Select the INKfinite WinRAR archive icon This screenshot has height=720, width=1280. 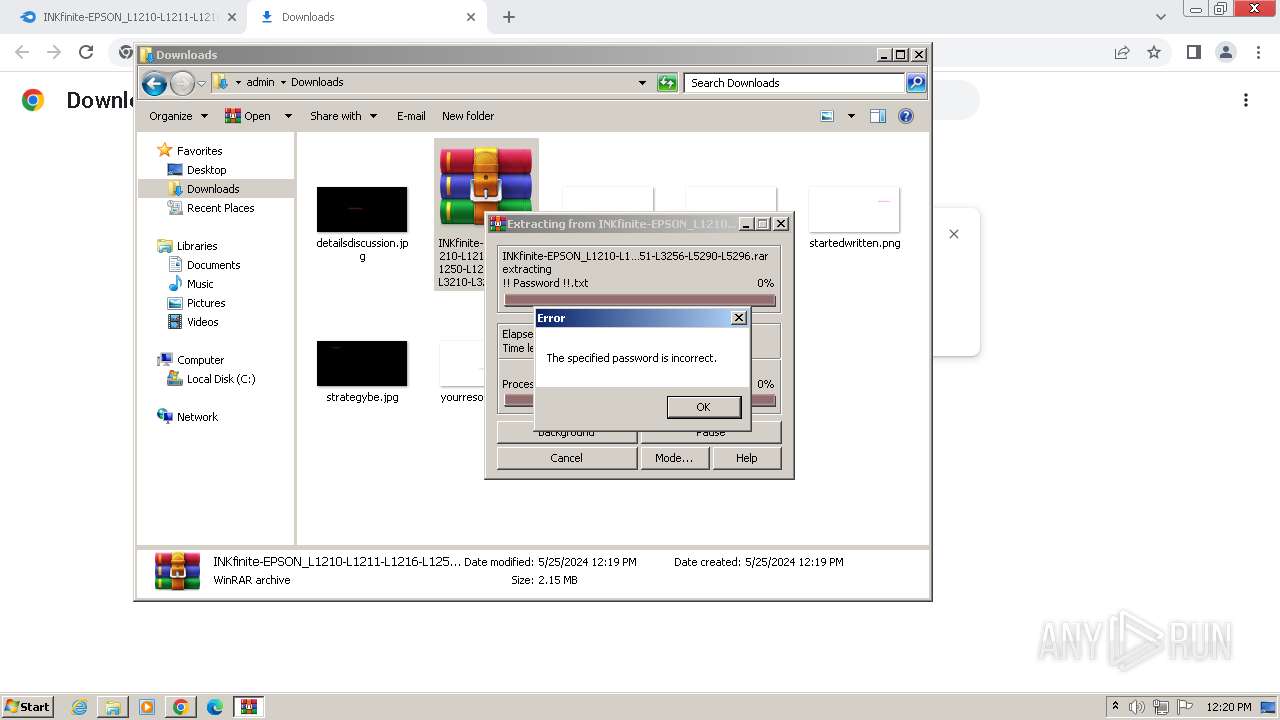(485, 185)
